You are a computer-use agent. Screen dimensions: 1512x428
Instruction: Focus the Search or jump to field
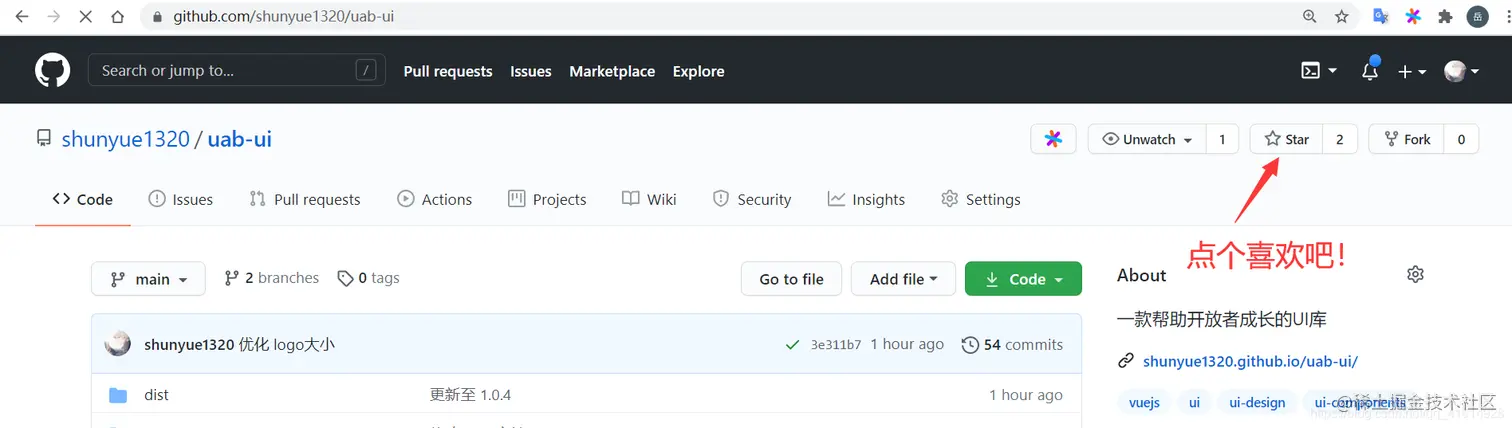tap(237, 70)
